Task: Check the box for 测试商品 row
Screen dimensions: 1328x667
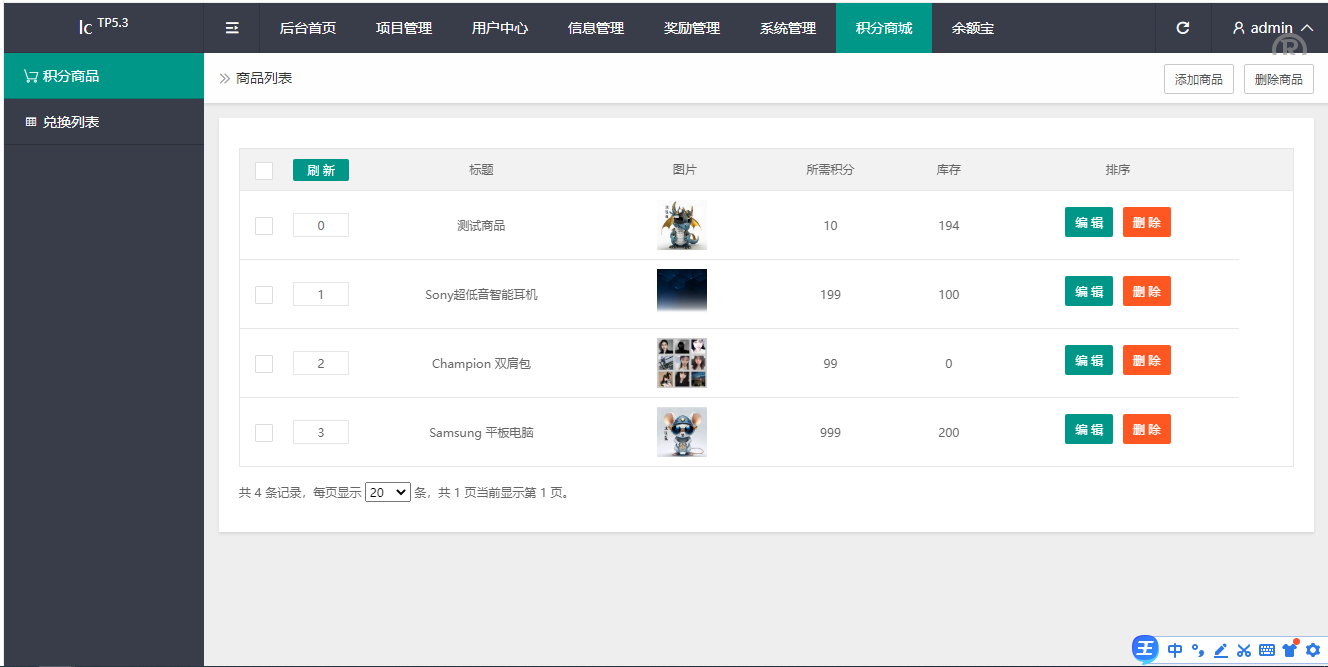Action: coord(264,226)
